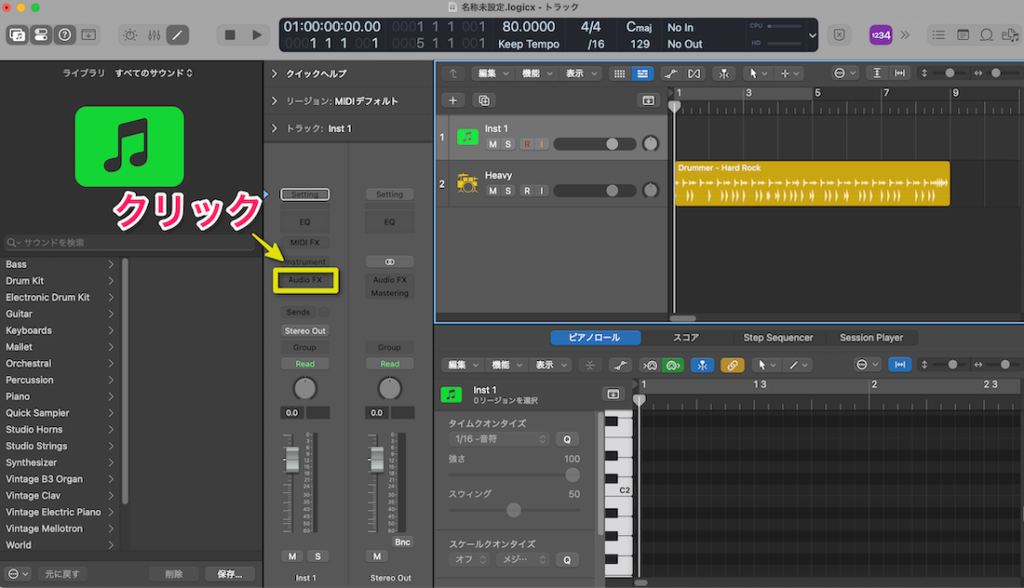Toggle the Editors pencil button
Viewport: 1024px width, 588px height.
pyautogui.click(x=177, y=35)
